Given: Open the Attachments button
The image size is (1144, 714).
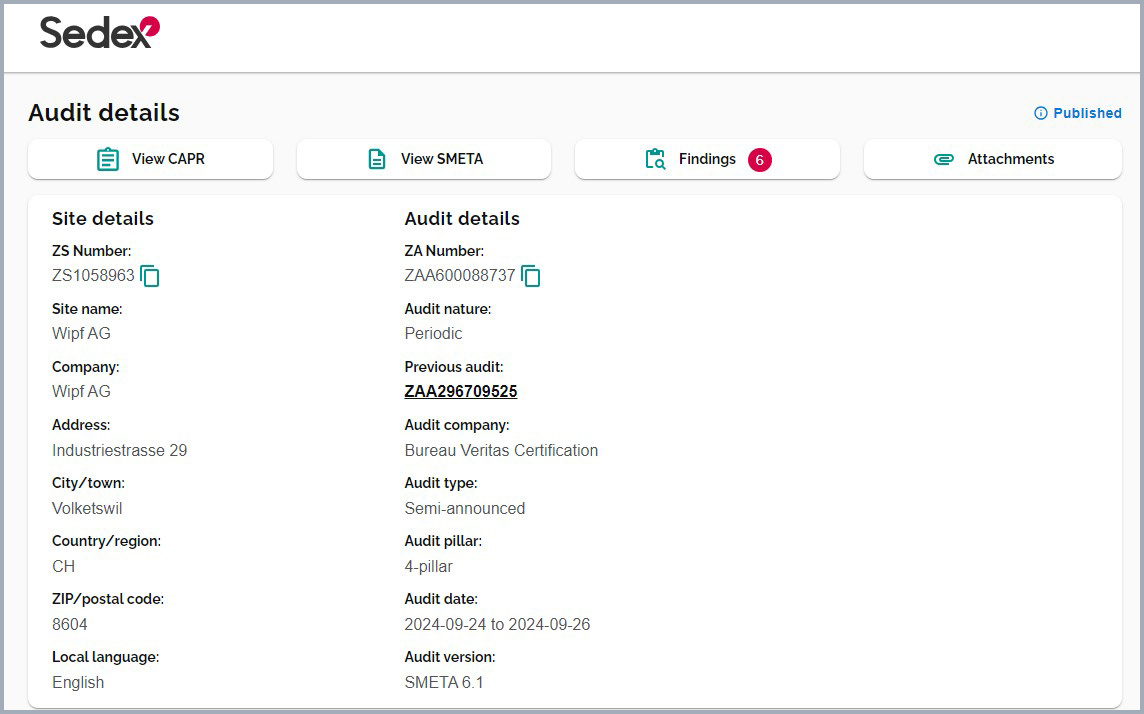Looking at the screenshot, I should coord(992,159).
